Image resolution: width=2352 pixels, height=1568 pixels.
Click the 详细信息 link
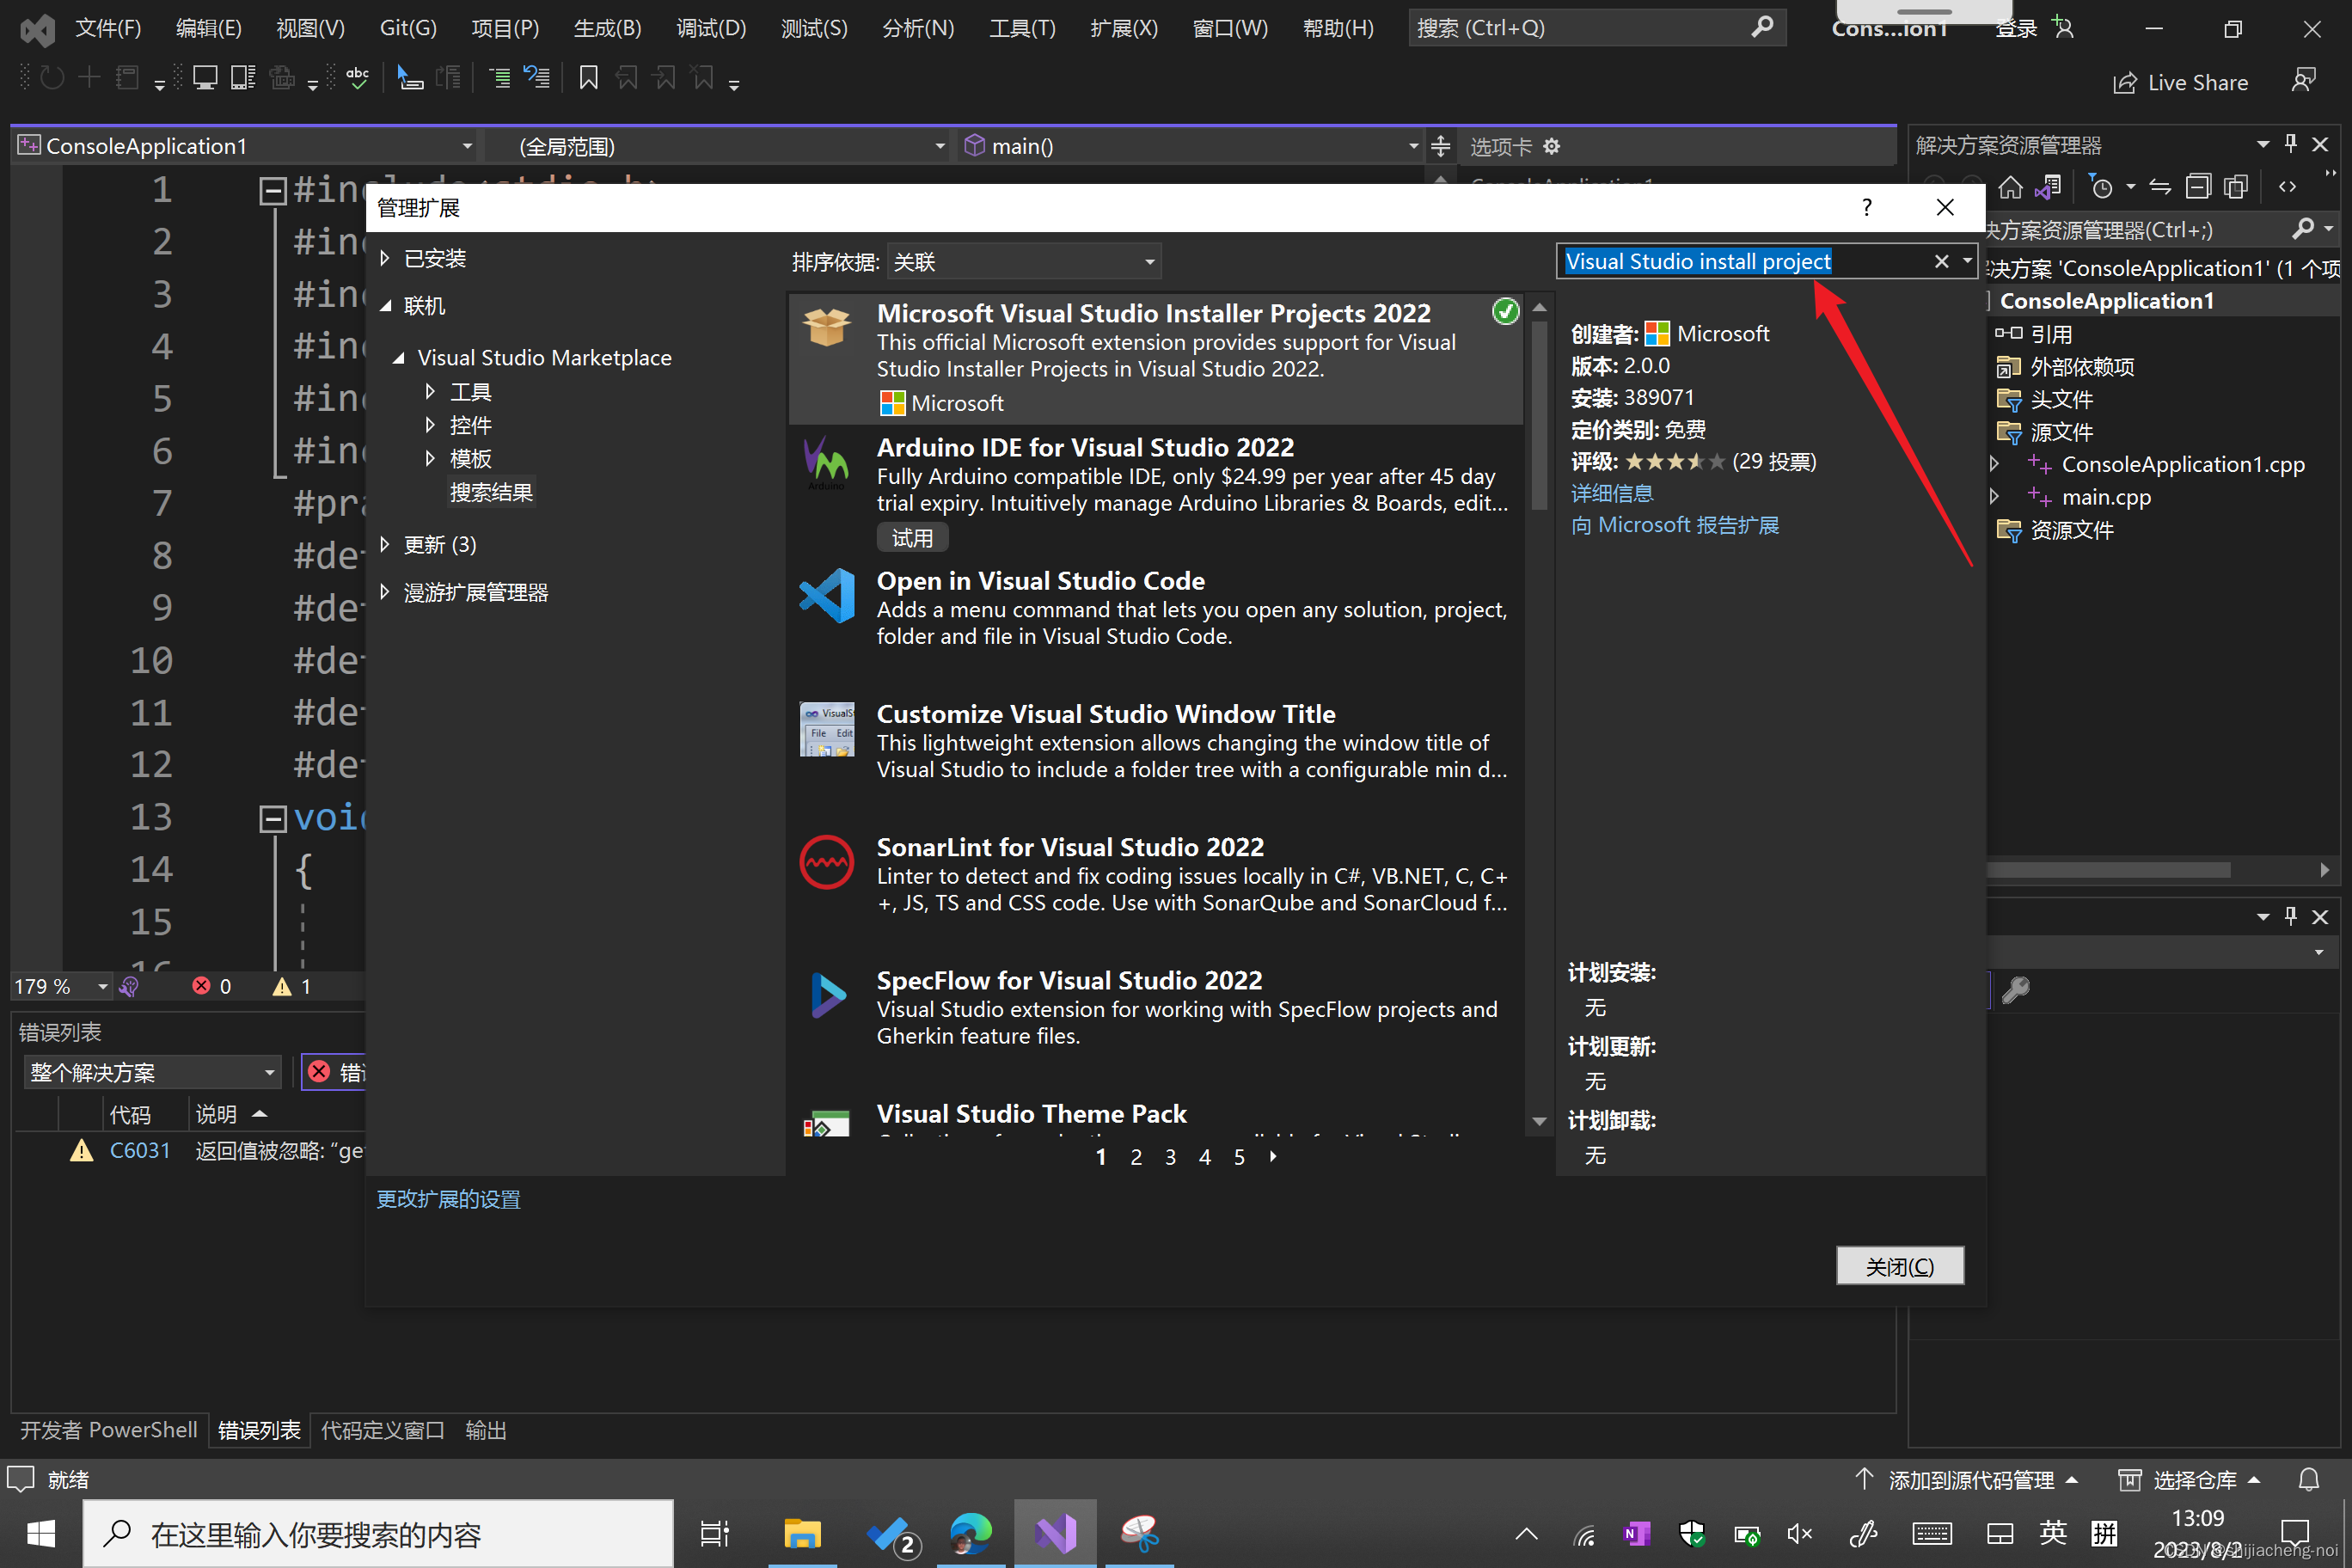(x=1612, y=494)
